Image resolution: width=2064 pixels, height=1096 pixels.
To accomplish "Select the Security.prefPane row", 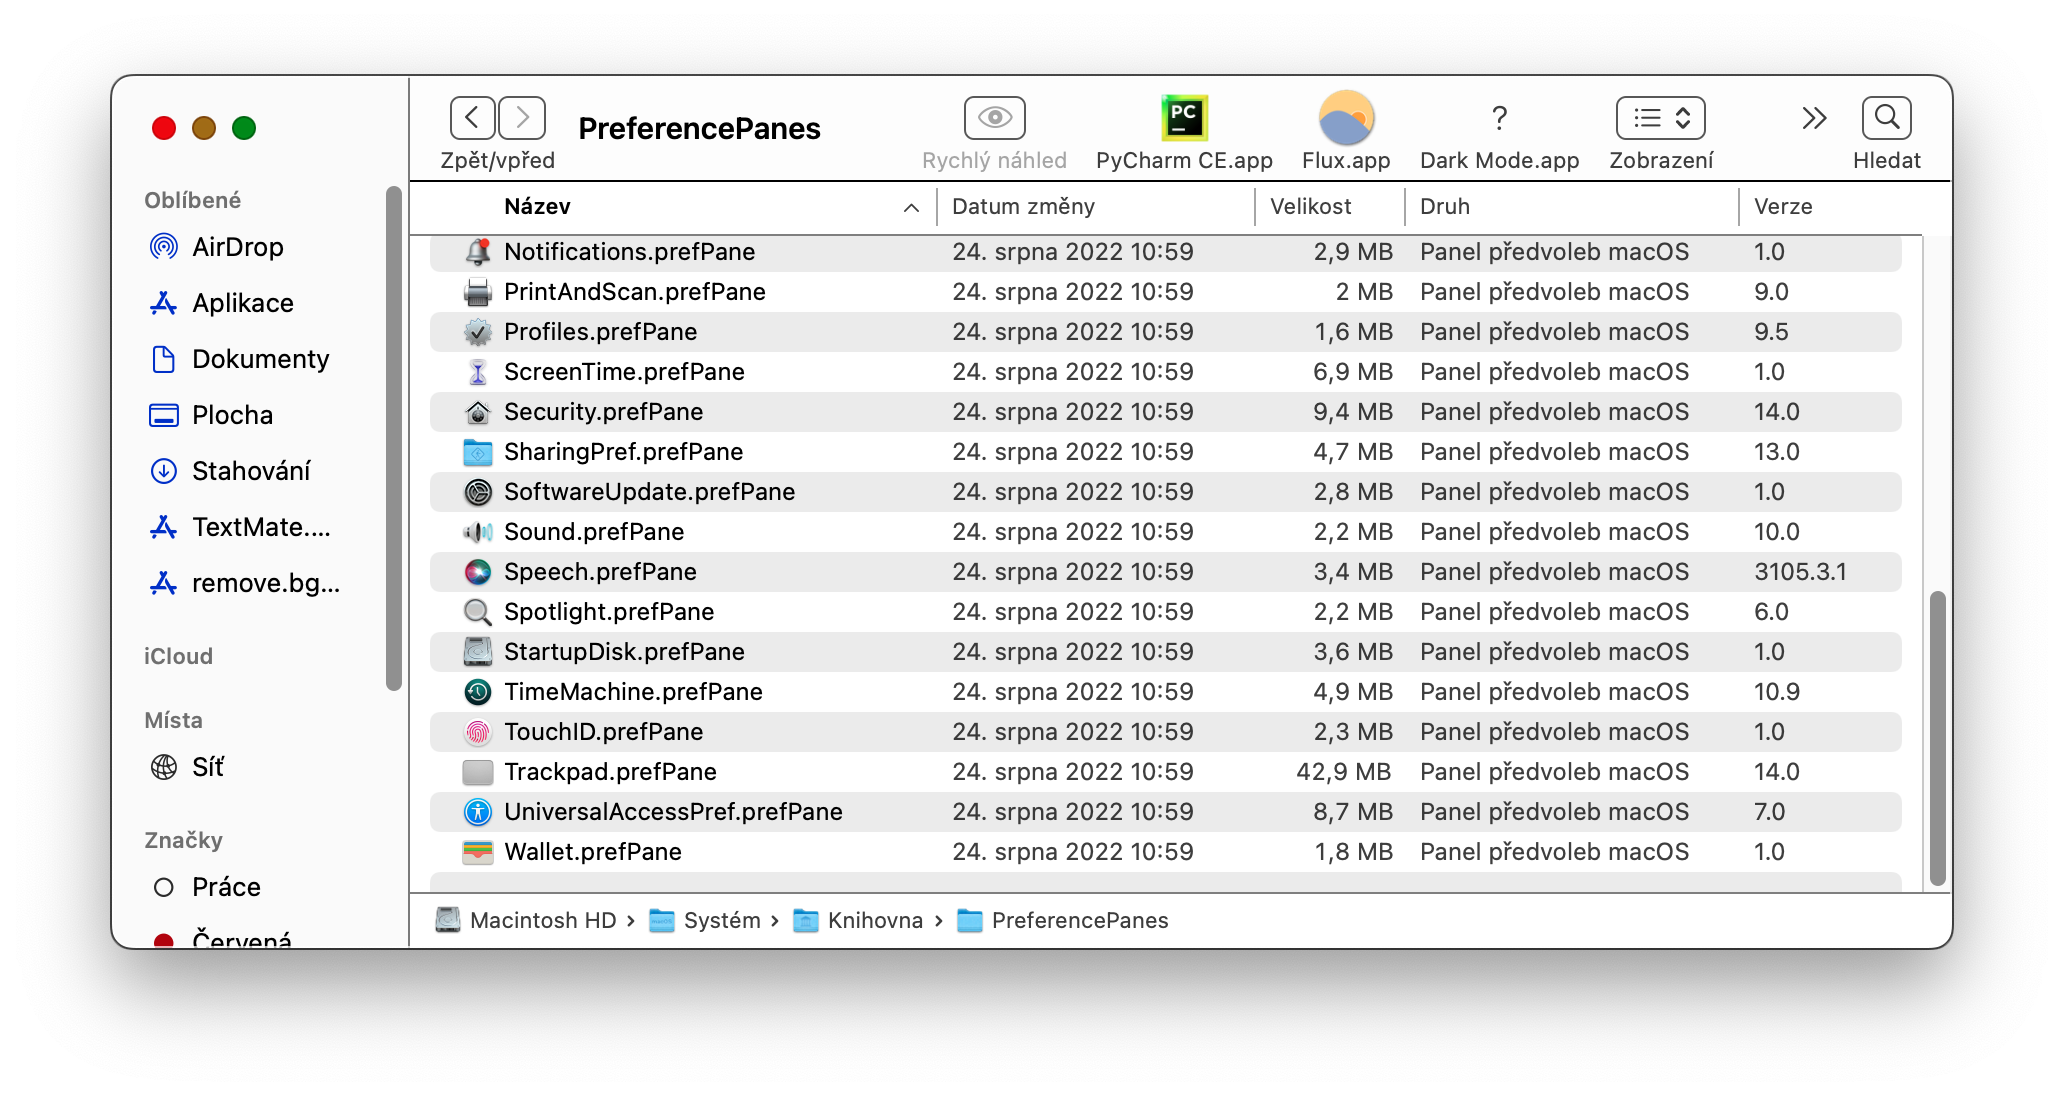I will (603, 412).
